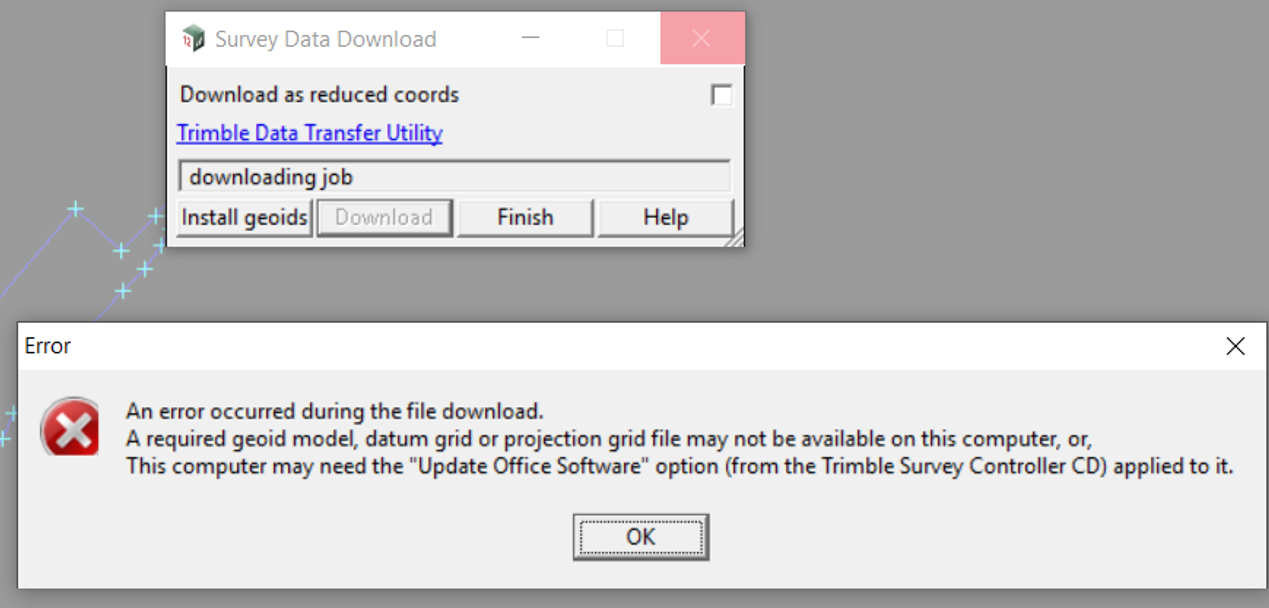The image size is (1269, 608).
Task: Click the greyed-out maximize button
Action: tap(615, 39)
